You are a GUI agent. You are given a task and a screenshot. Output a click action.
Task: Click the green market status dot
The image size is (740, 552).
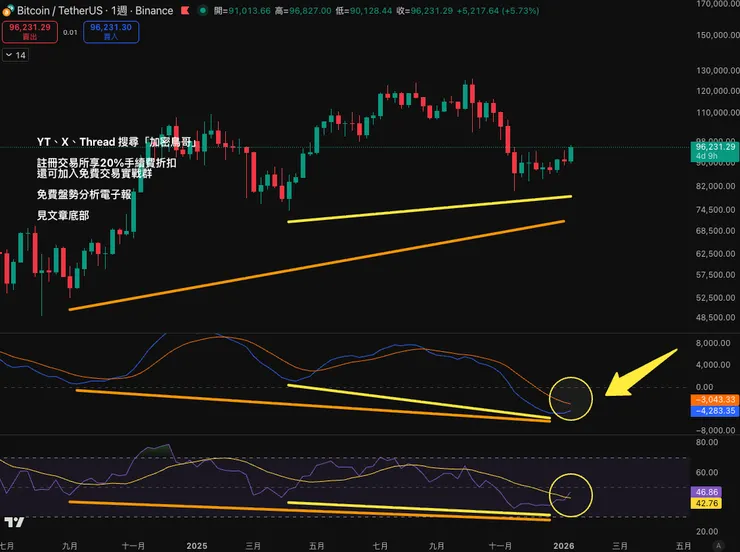click(x=202, y=10)
